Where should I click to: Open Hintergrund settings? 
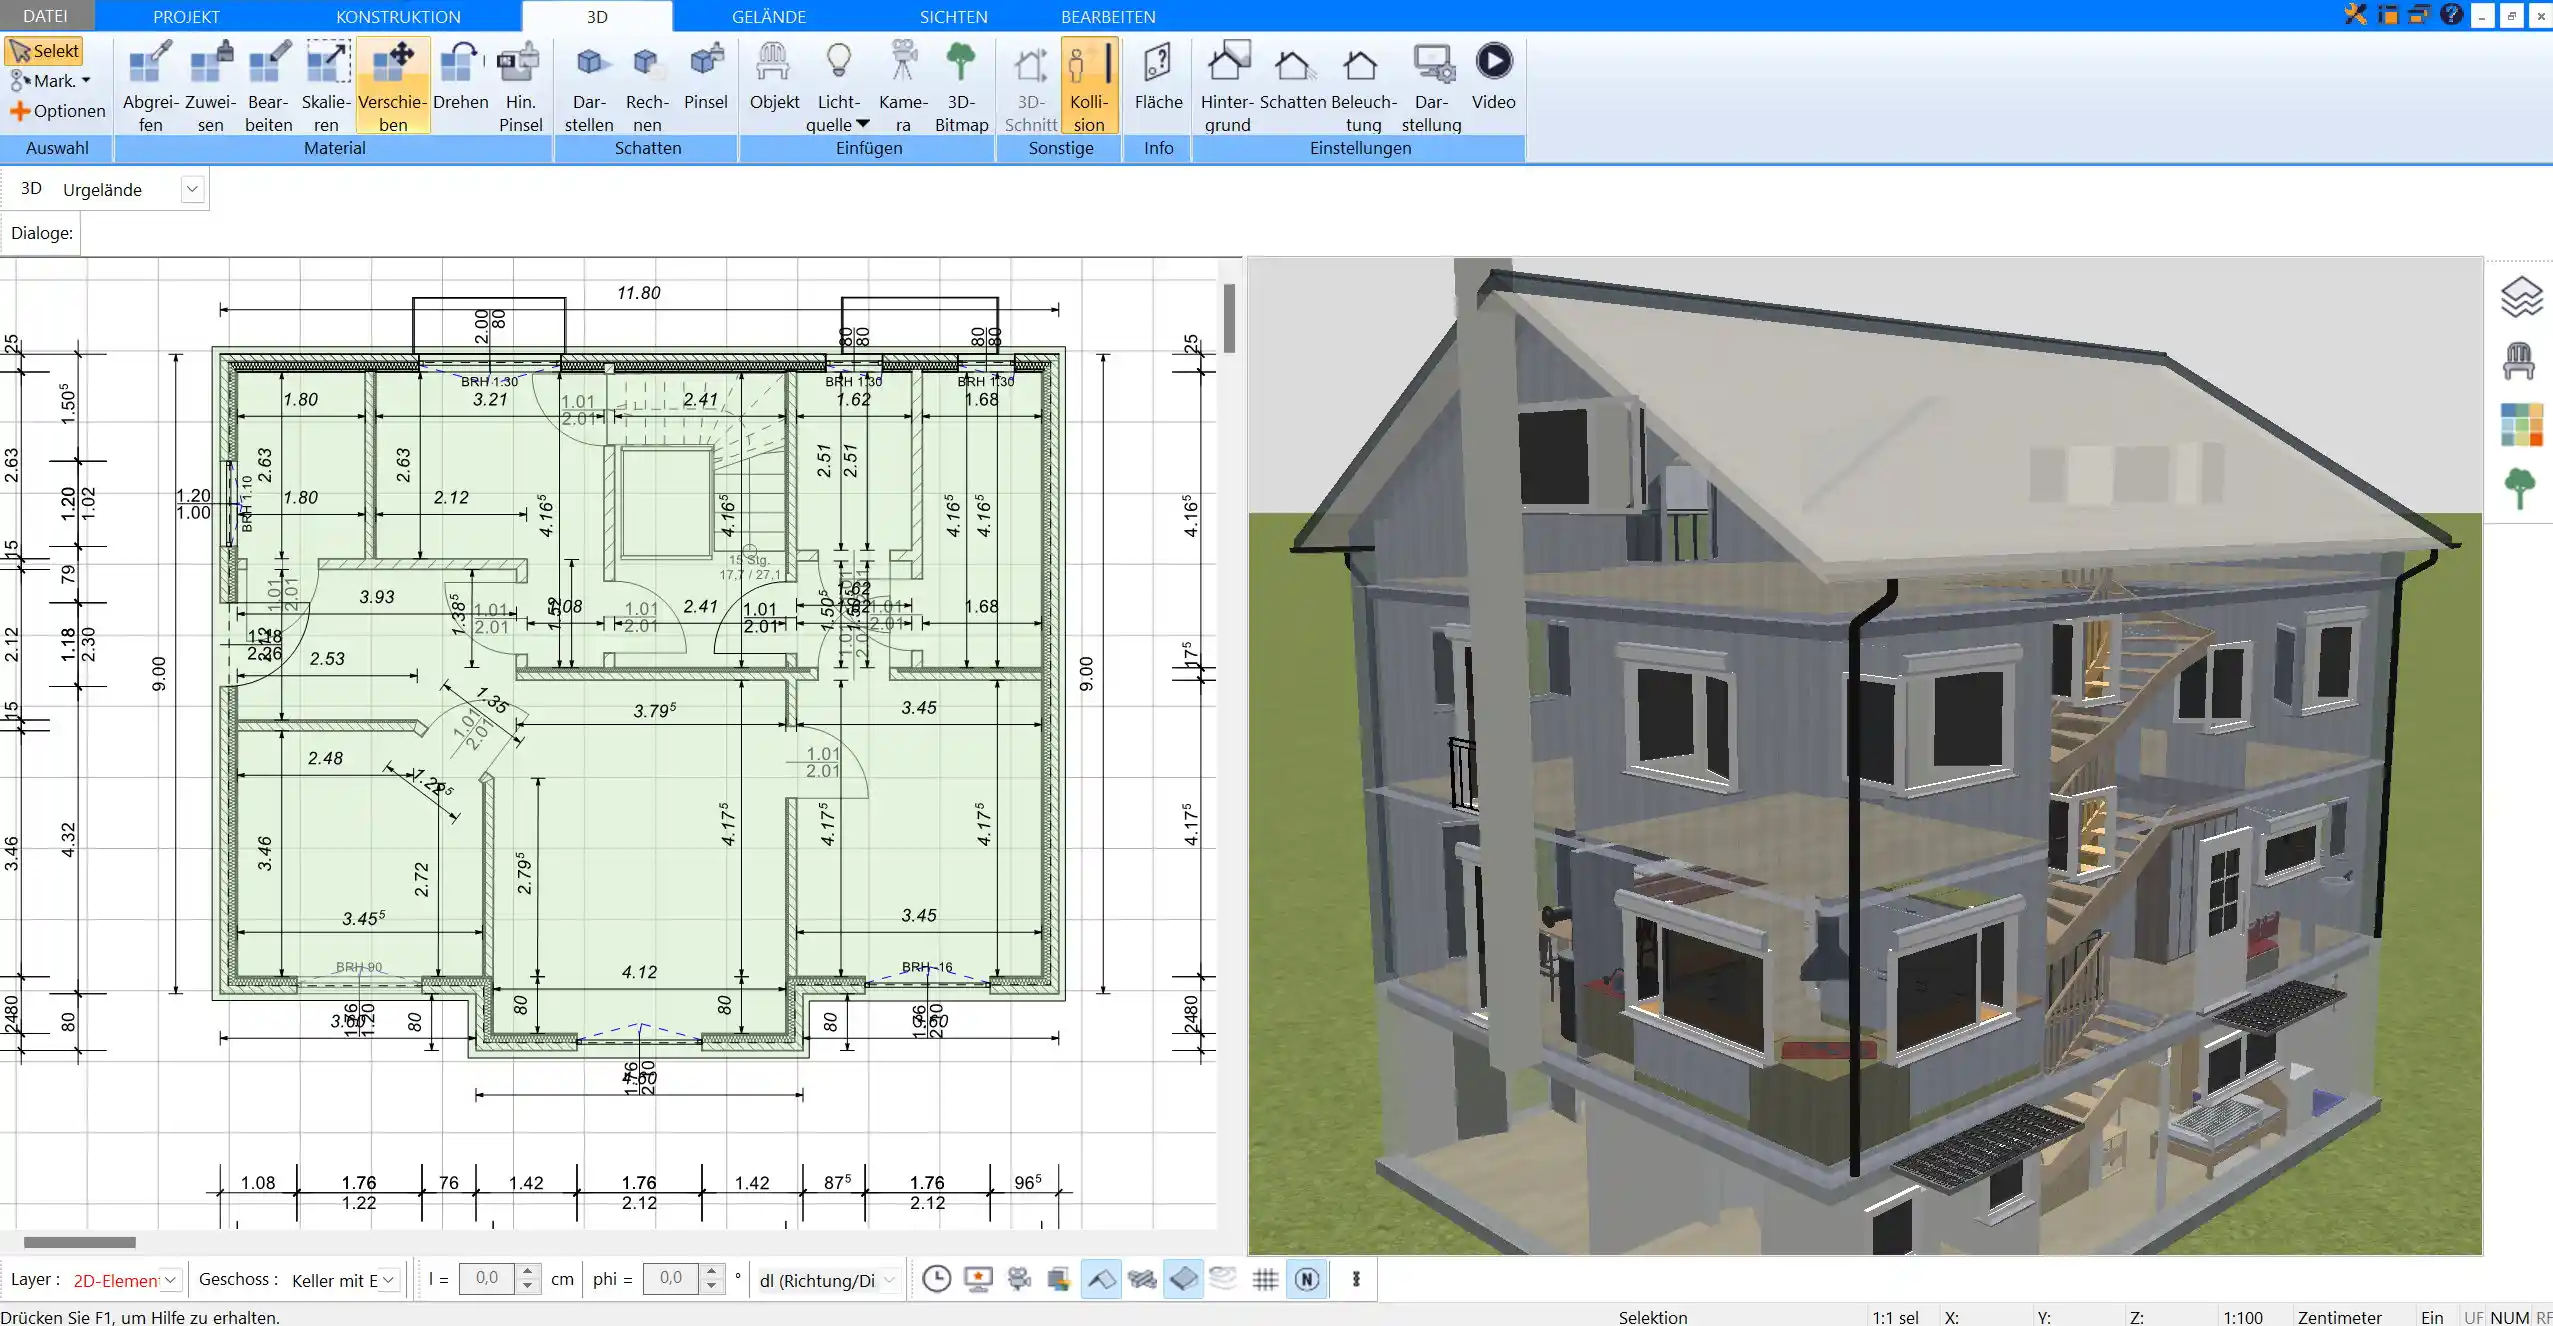click(x=1227, y=86)
